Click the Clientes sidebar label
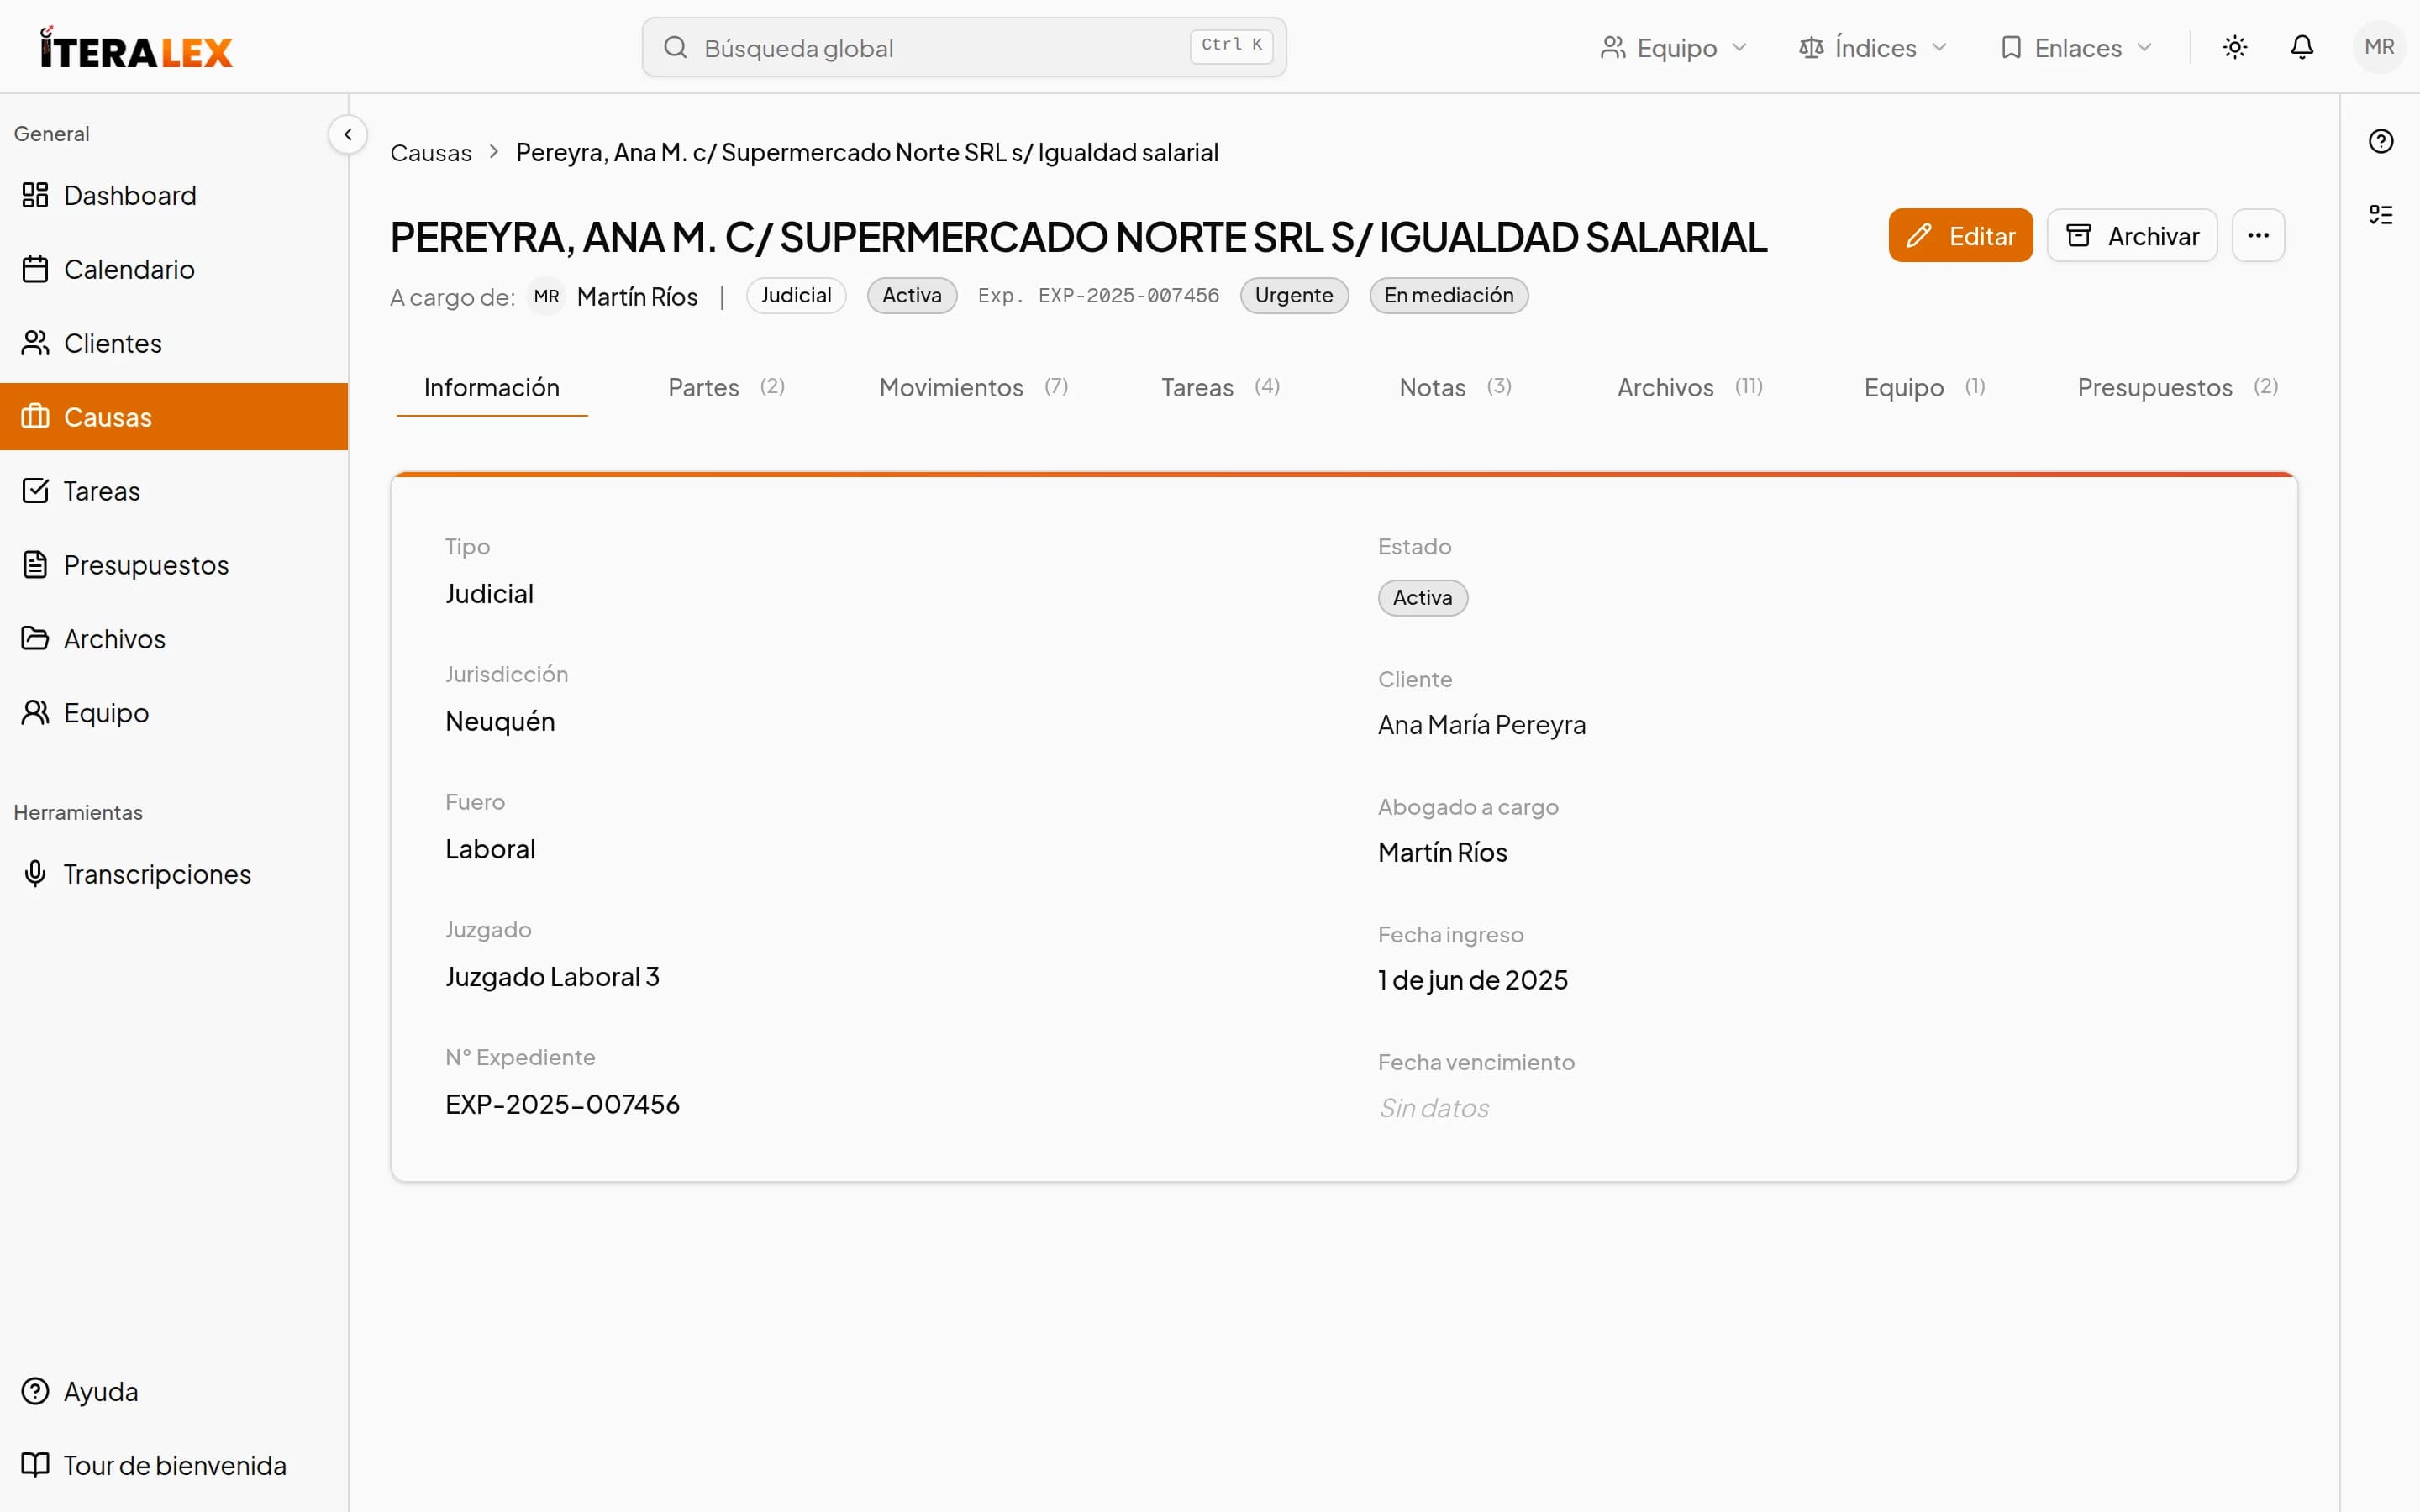 click(113, 343)
